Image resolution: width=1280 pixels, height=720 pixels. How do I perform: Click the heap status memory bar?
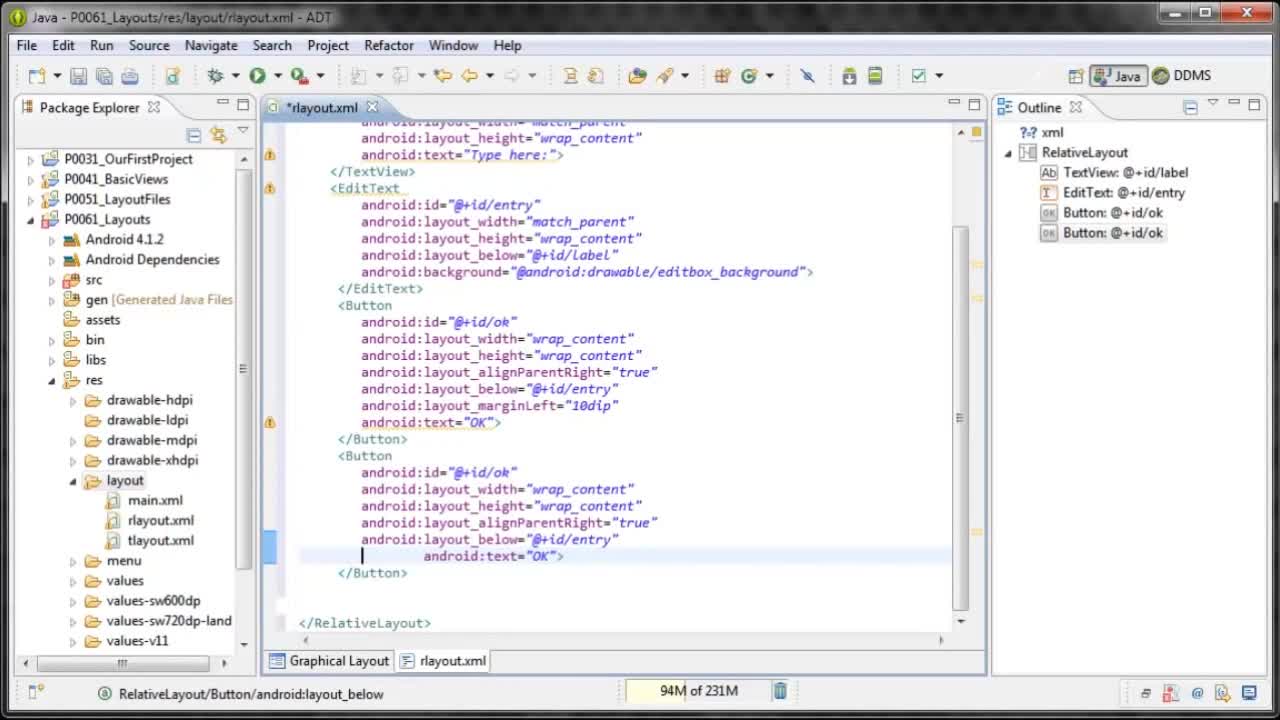tap(696, 690)
